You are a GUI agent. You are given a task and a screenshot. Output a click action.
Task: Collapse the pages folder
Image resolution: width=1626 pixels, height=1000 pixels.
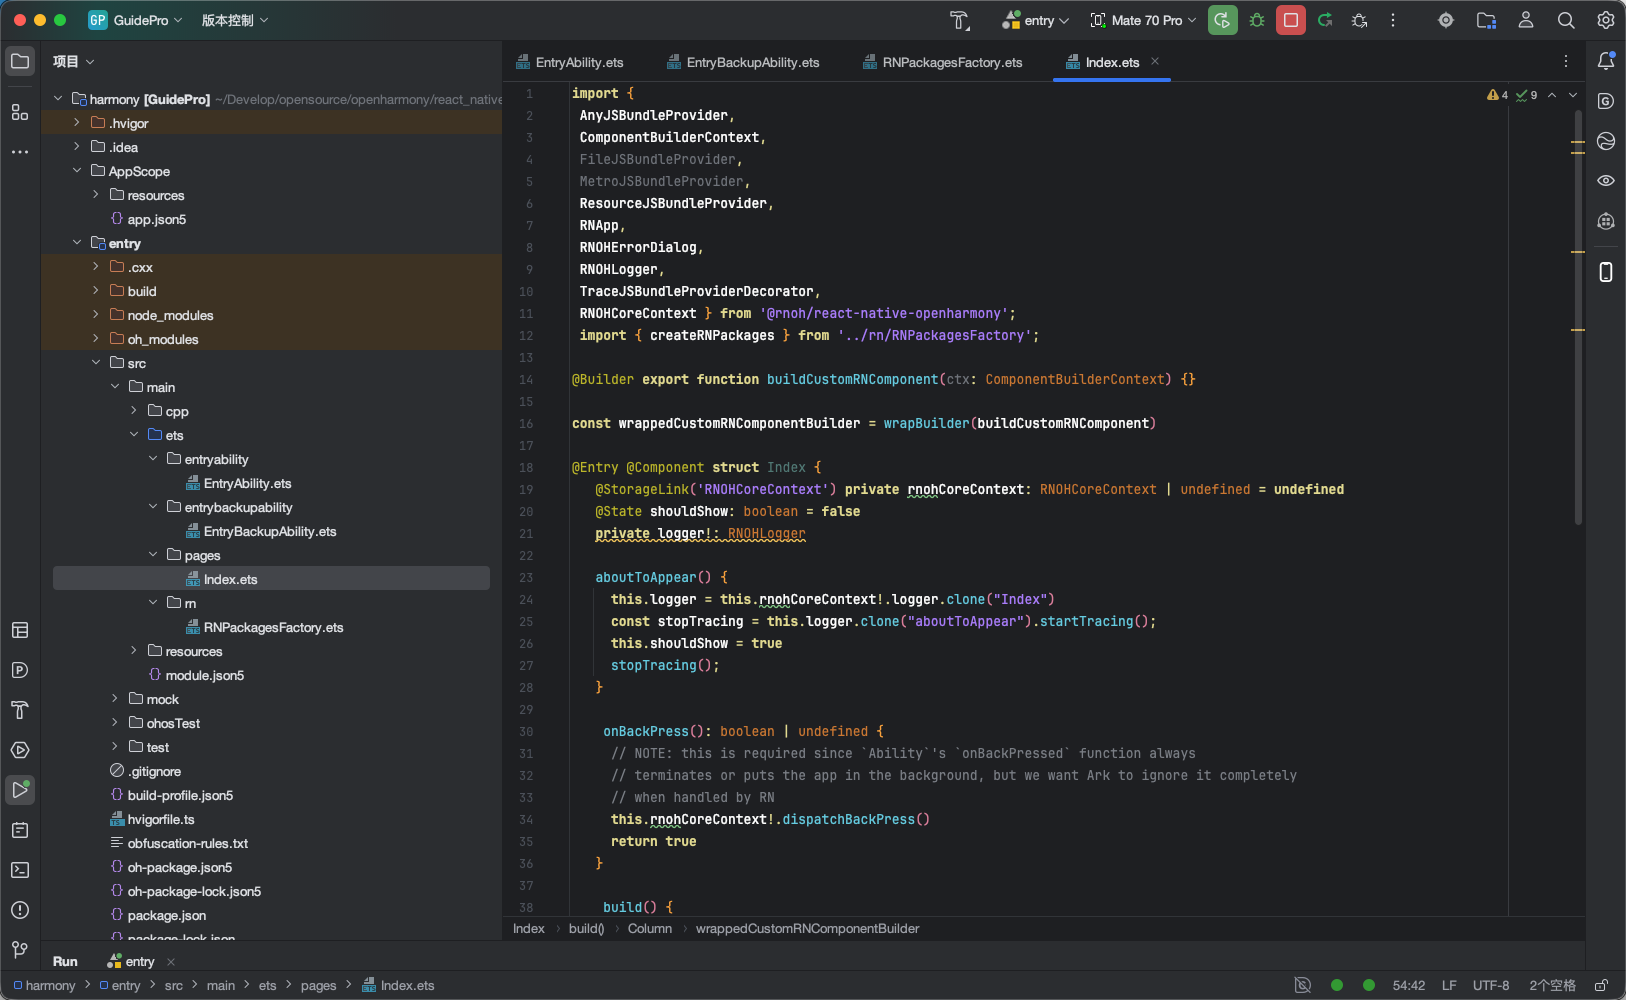[153, 555]
